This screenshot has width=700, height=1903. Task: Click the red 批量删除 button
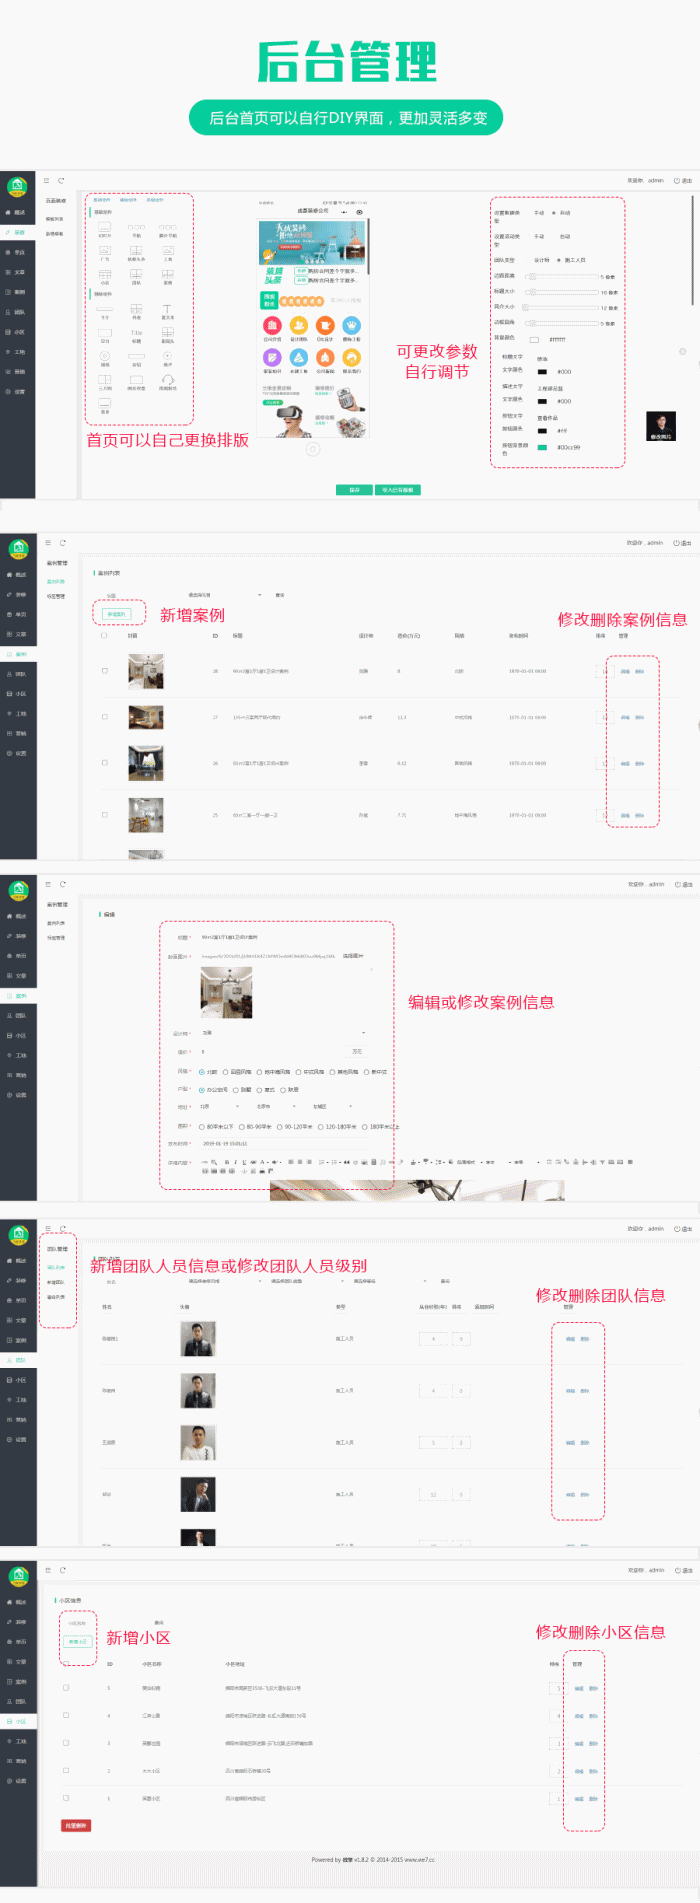[x=76, y=1825]
